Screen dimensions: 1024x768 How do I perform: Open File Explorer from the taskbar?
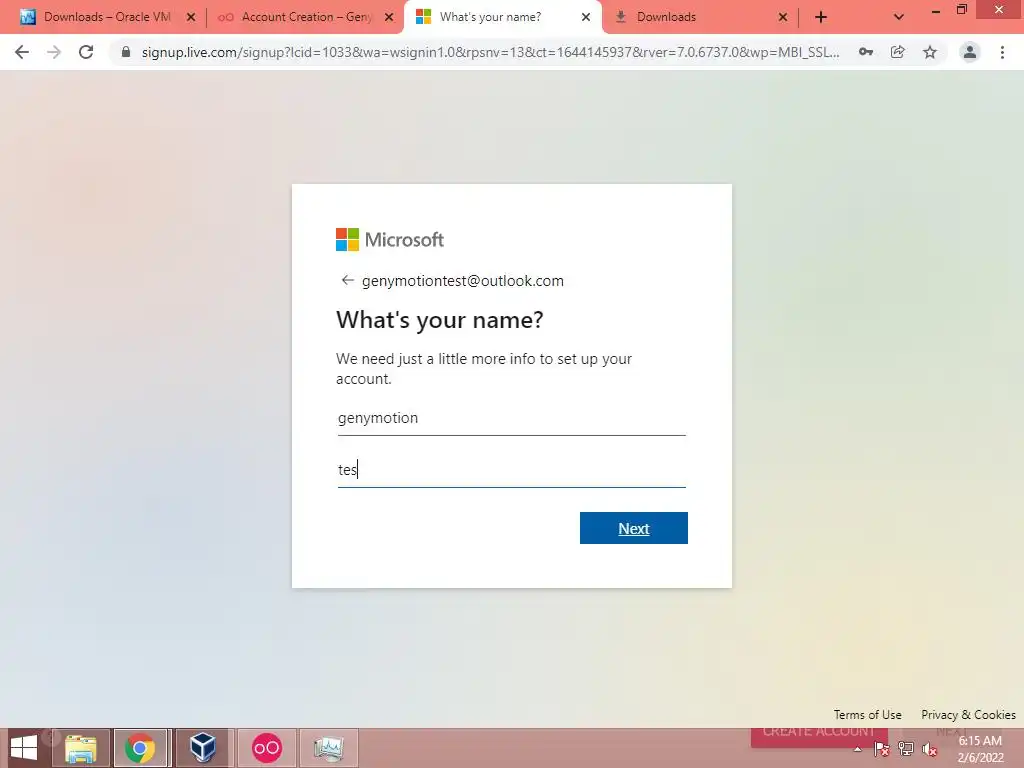coord(80,748)
